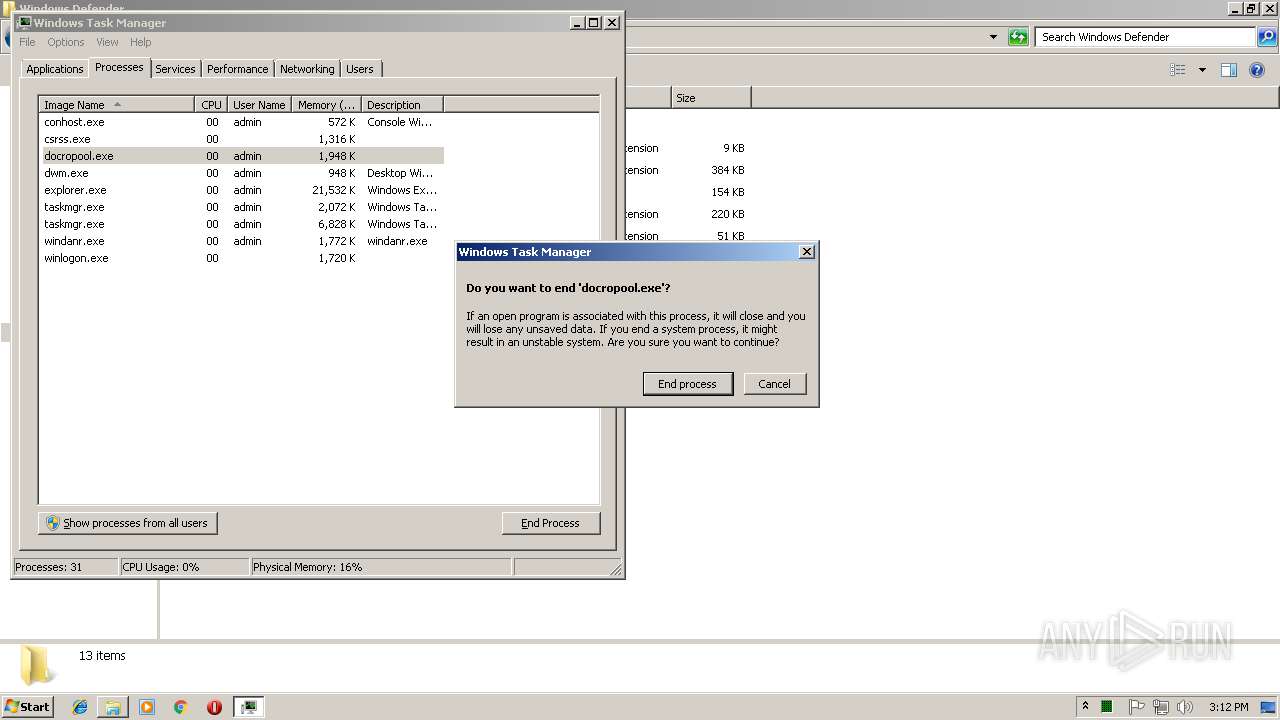Open the Options menu in Task Manager
This screenshot has width=1280, height=720.
click(x=66, y=42)
